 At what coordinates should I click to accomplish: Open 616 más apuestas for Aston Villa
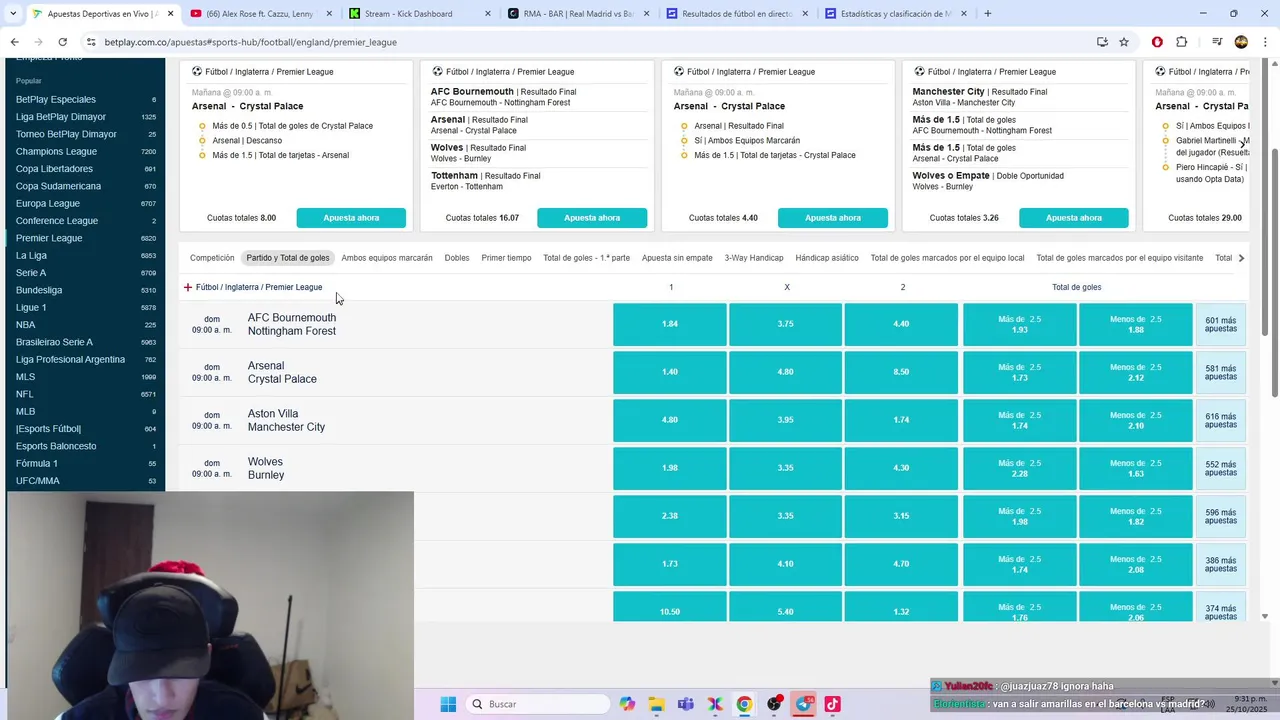click(1221, 420)
